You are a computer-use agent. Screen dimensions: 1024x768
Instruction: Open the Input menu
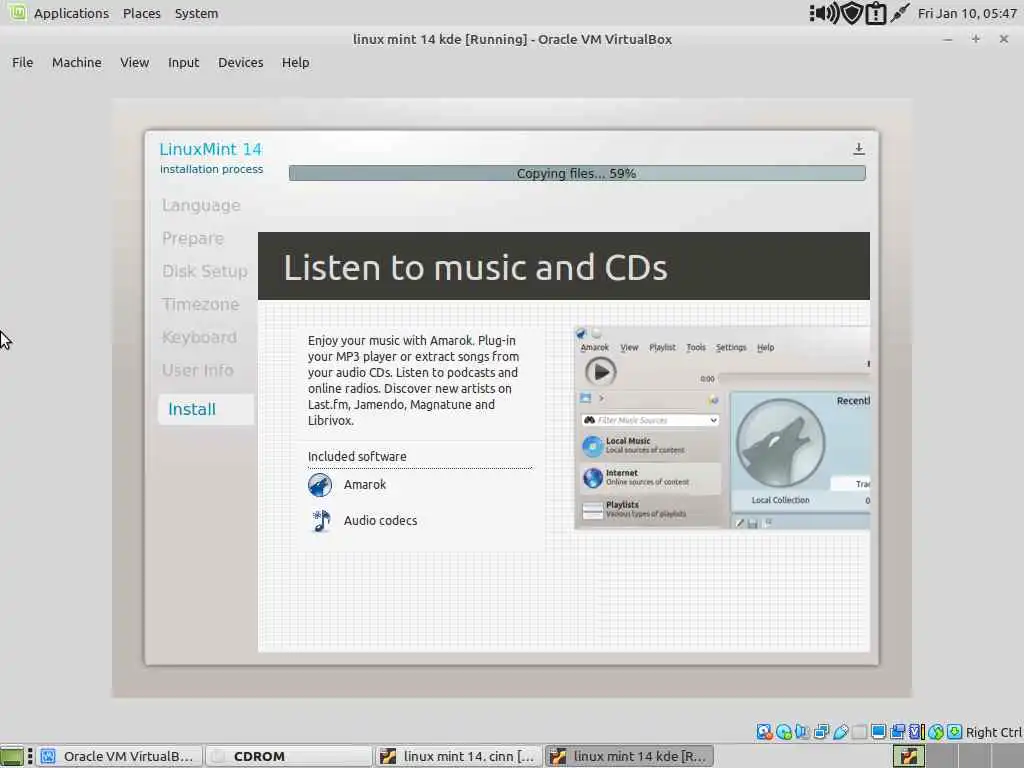click(184, 63)
